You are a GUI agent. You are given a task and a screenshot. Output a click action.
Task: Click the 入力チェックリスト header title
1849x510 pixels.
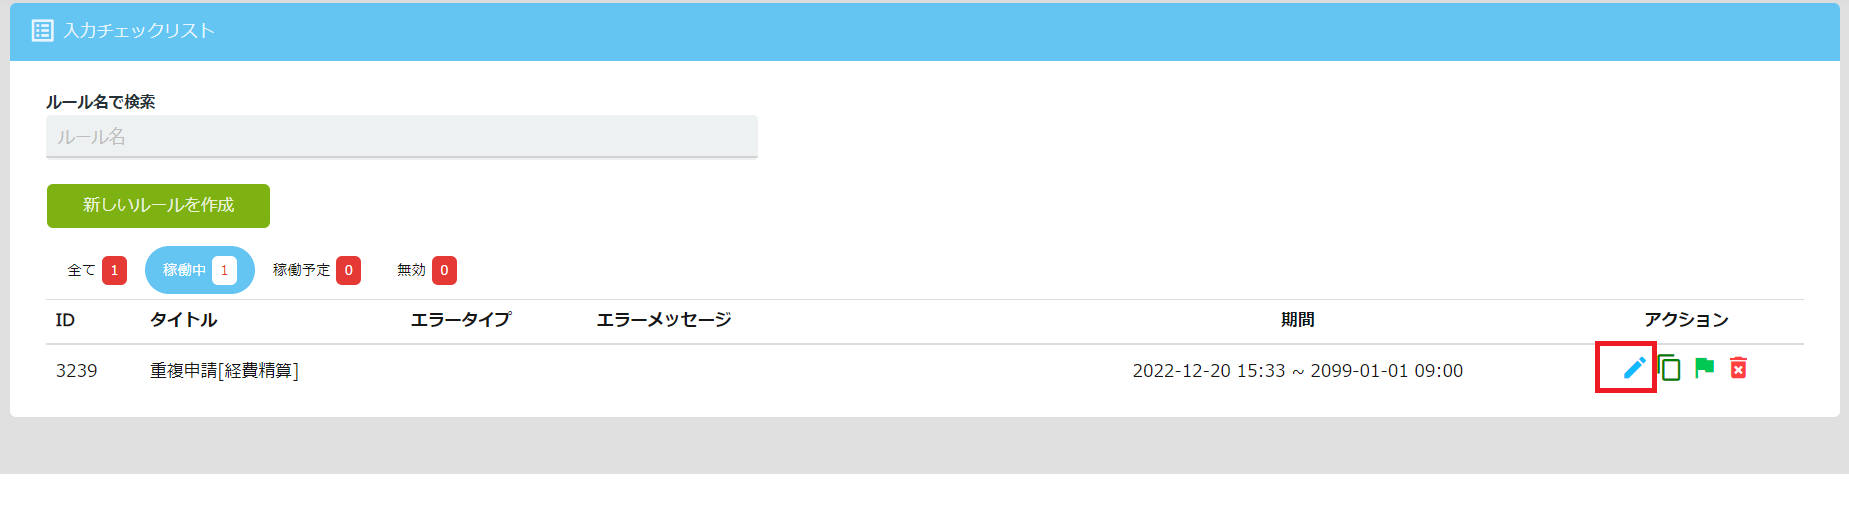[139, 31]
